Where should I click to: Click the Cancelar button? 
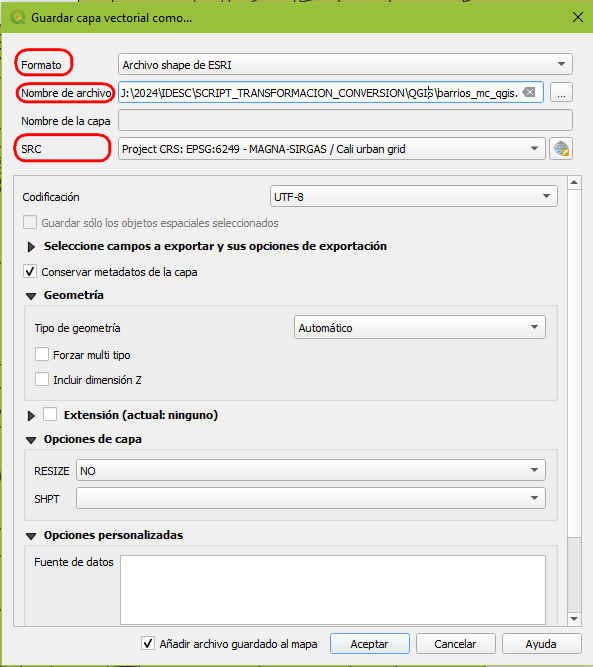455,644
